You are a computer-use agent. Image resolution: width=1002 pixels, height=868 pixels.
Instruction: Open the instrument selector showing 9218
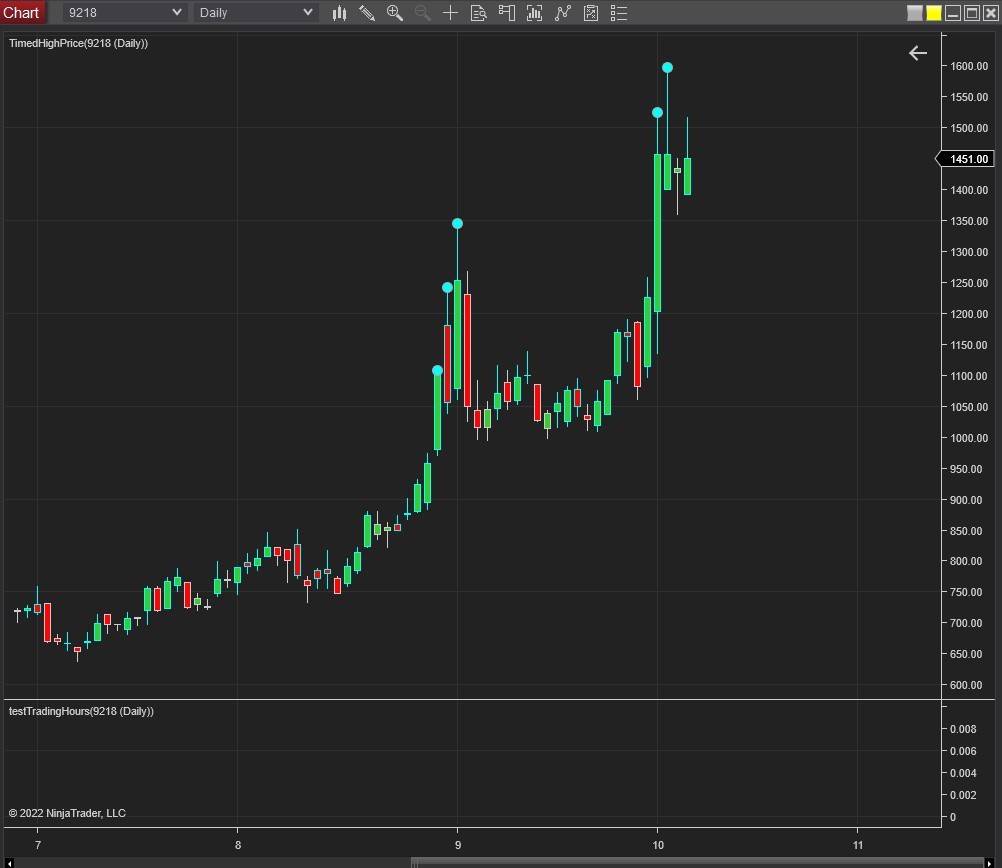(125, 12)
